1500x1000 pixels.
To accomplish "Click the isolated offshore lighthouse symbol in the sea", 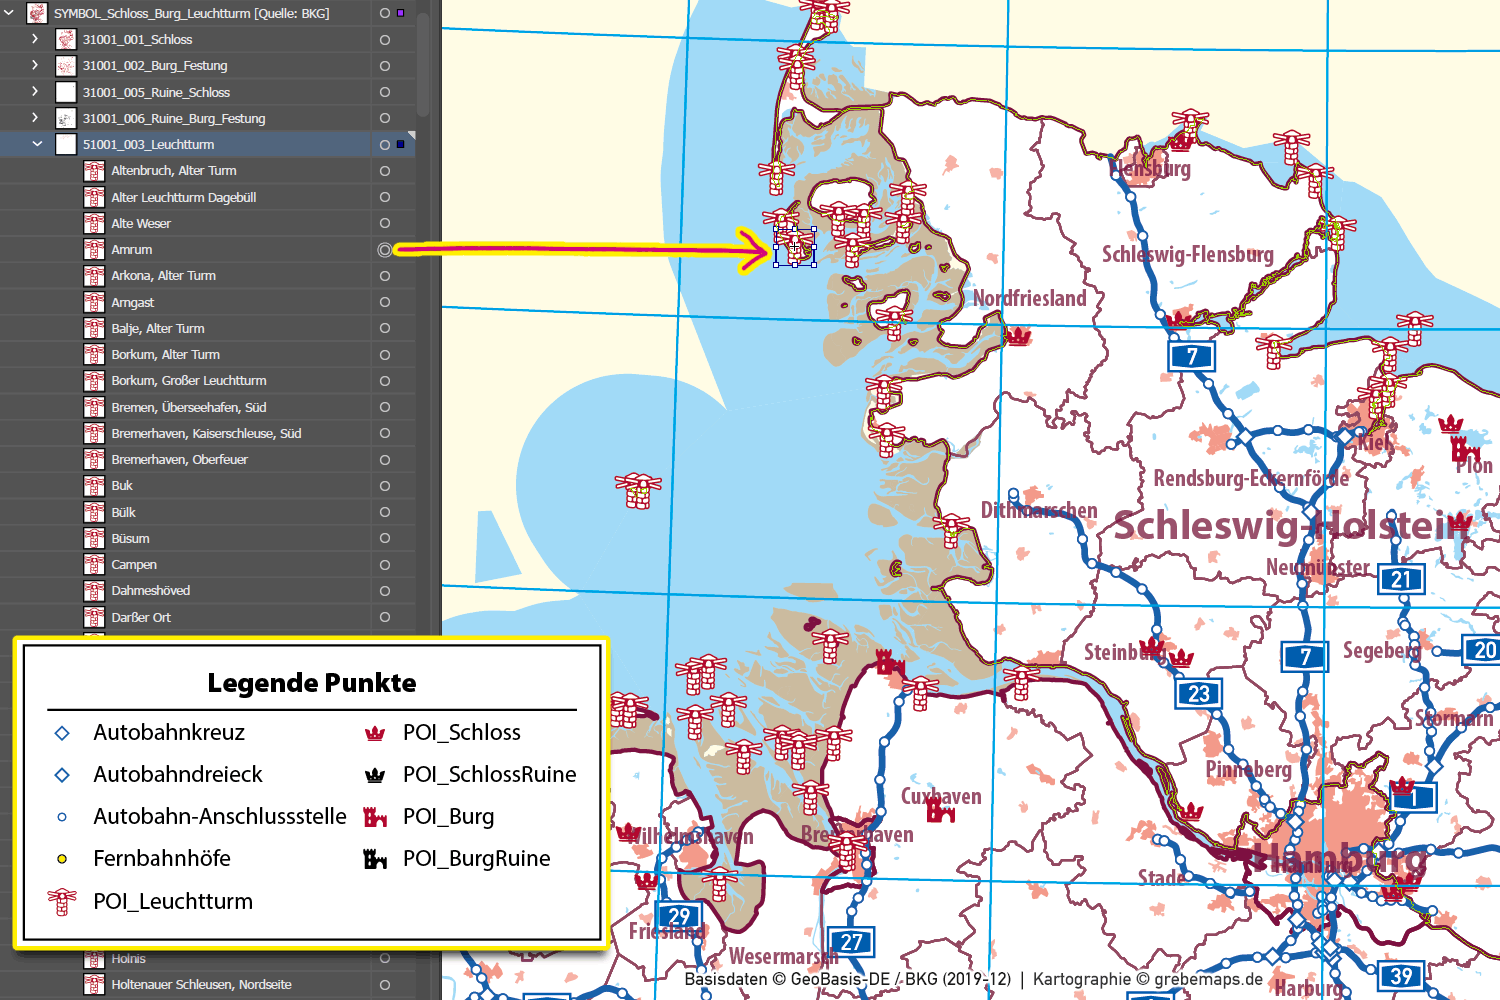I will (638, 490).
